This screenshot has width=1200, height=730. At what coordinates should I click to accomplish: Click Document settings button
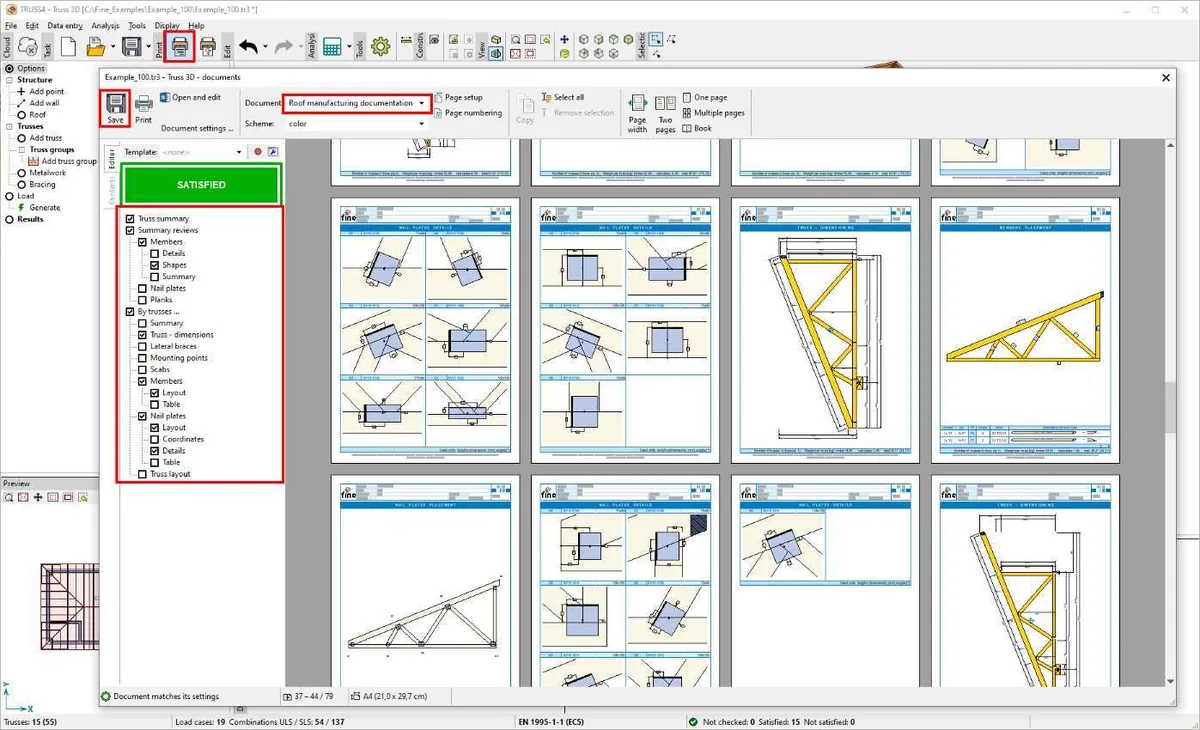coord(196,128)
